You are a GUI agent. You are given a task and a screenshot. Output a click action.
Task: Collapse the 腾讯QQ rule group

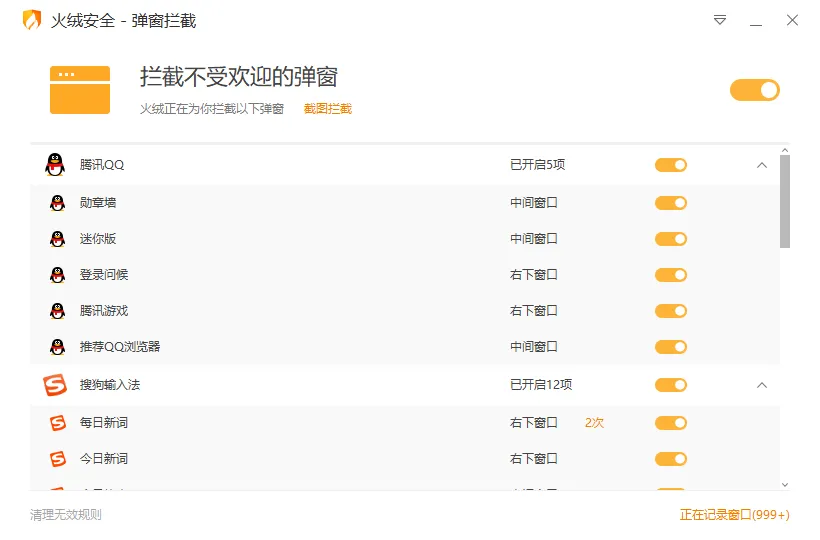[762, 165]
